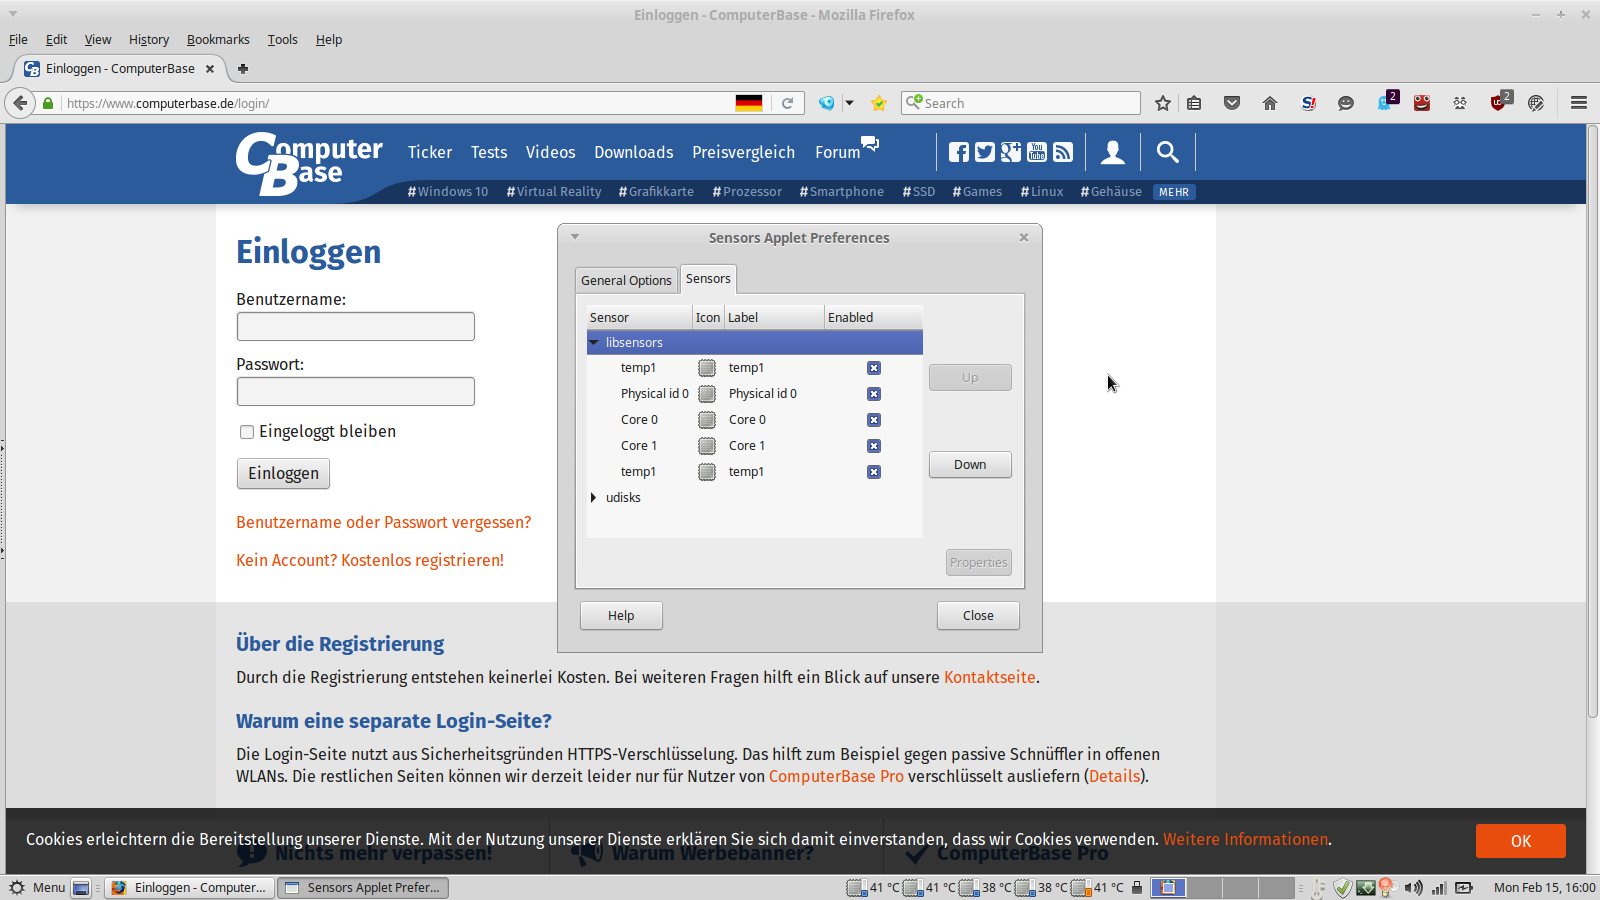This screenshot has width=1600, height=900.
Task: Open the bookmarks list icon in the toolbar
Action: pyautogui.click(x=1194, y=103)
